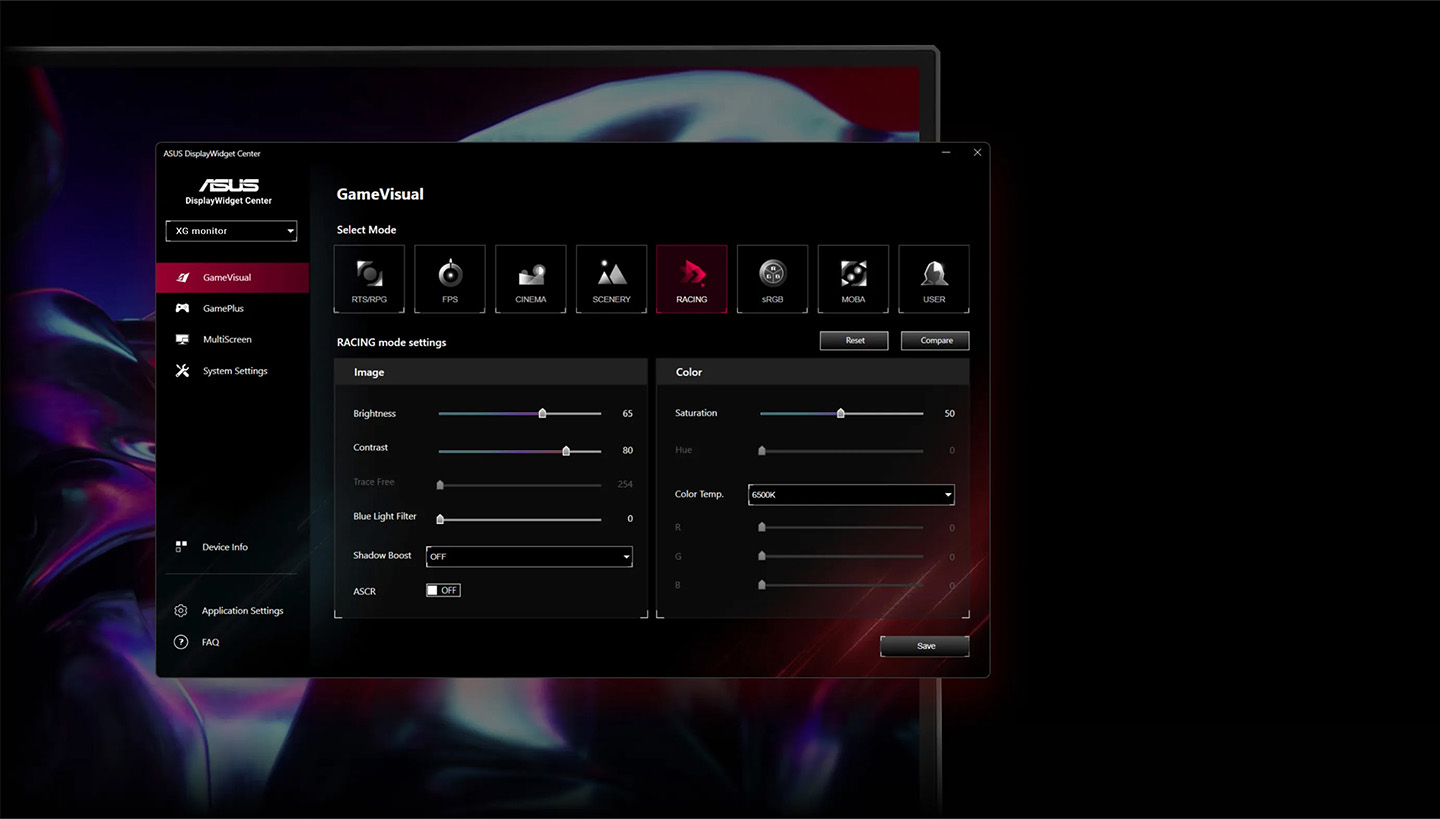Image resolution: width=1440 pixels, height=819 pixels.
Task: Click the R color slider
Action: [x=842, y=527]
